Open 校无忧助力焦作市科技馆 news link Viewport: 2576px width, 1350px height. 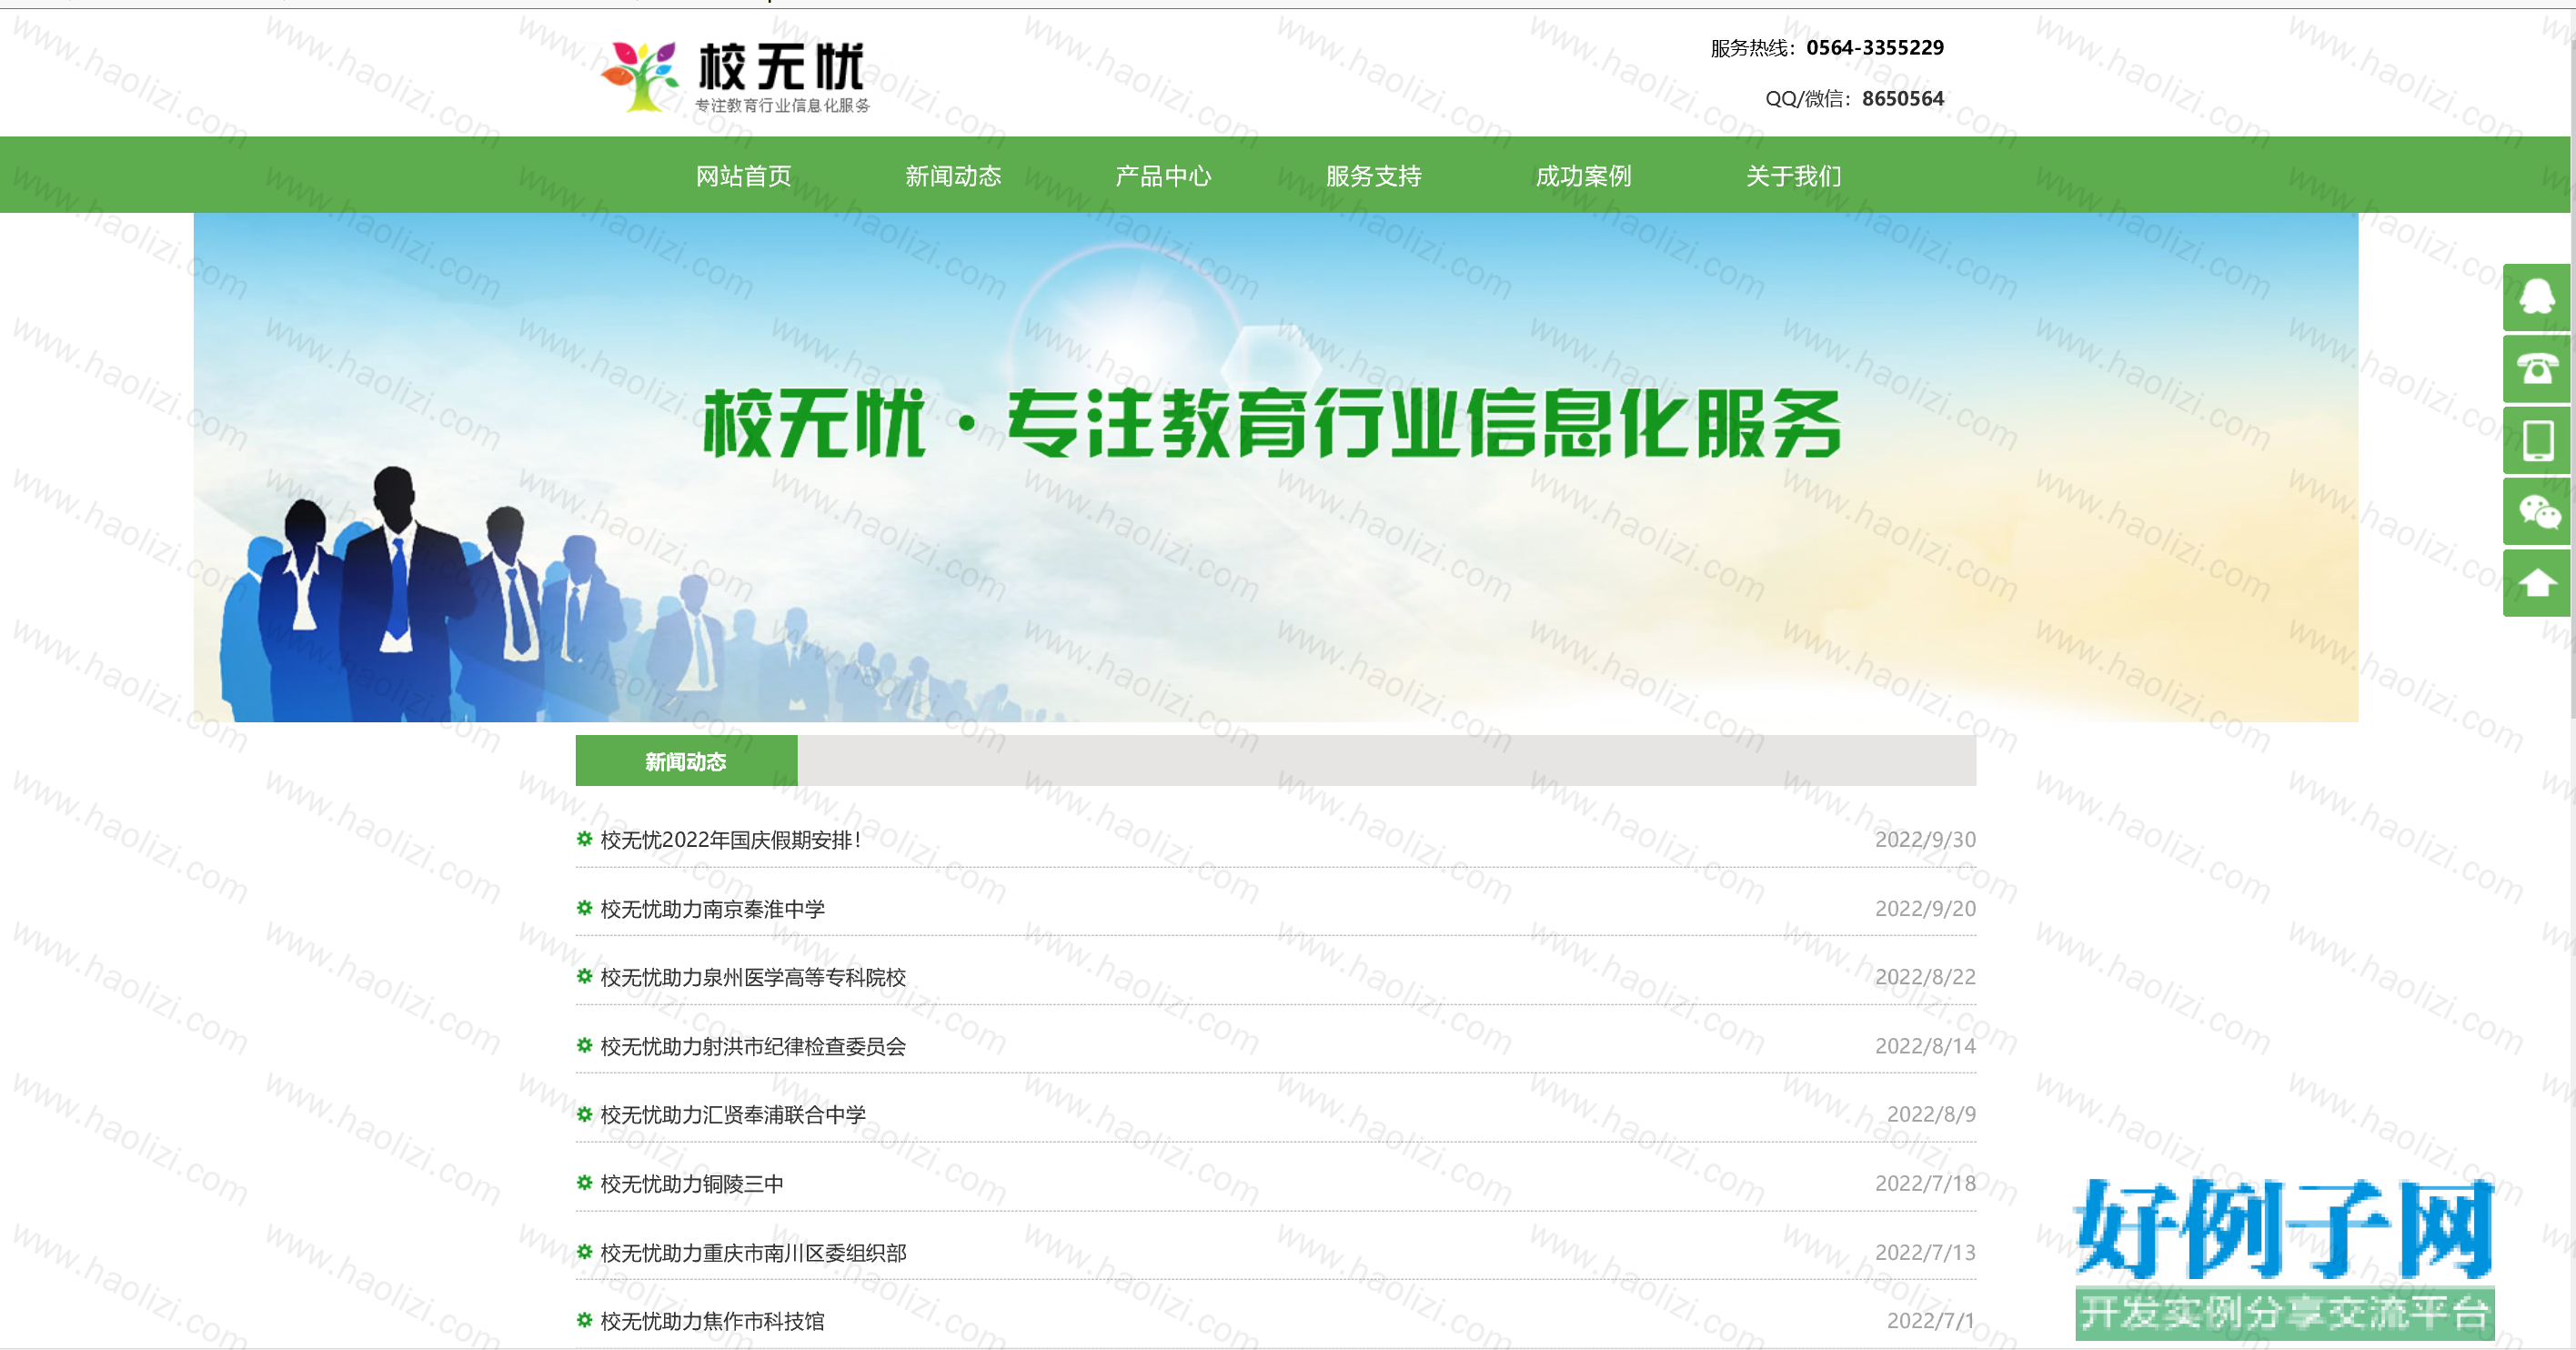pyautogui.click(x=712, y=1321)
